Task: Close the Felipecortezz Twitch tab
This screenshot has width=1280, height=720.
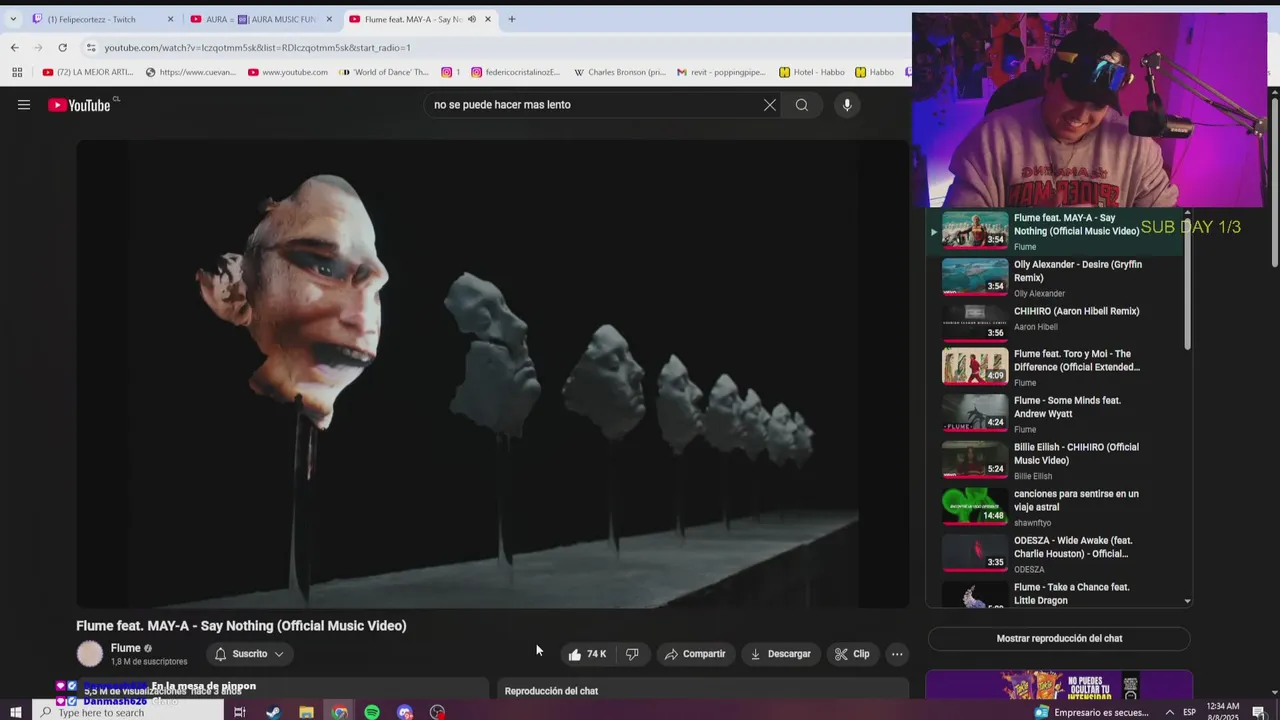Action: (170, 19)
